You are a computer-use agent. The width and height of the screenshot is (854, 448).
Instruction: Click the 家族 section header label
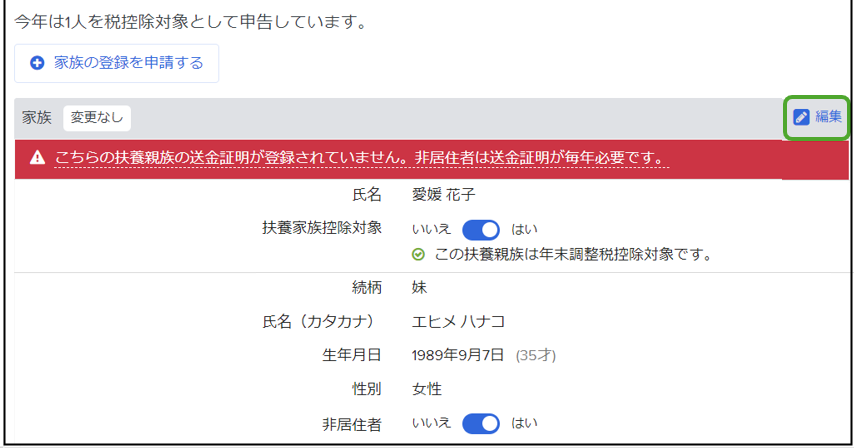click(x=37, y=118)
